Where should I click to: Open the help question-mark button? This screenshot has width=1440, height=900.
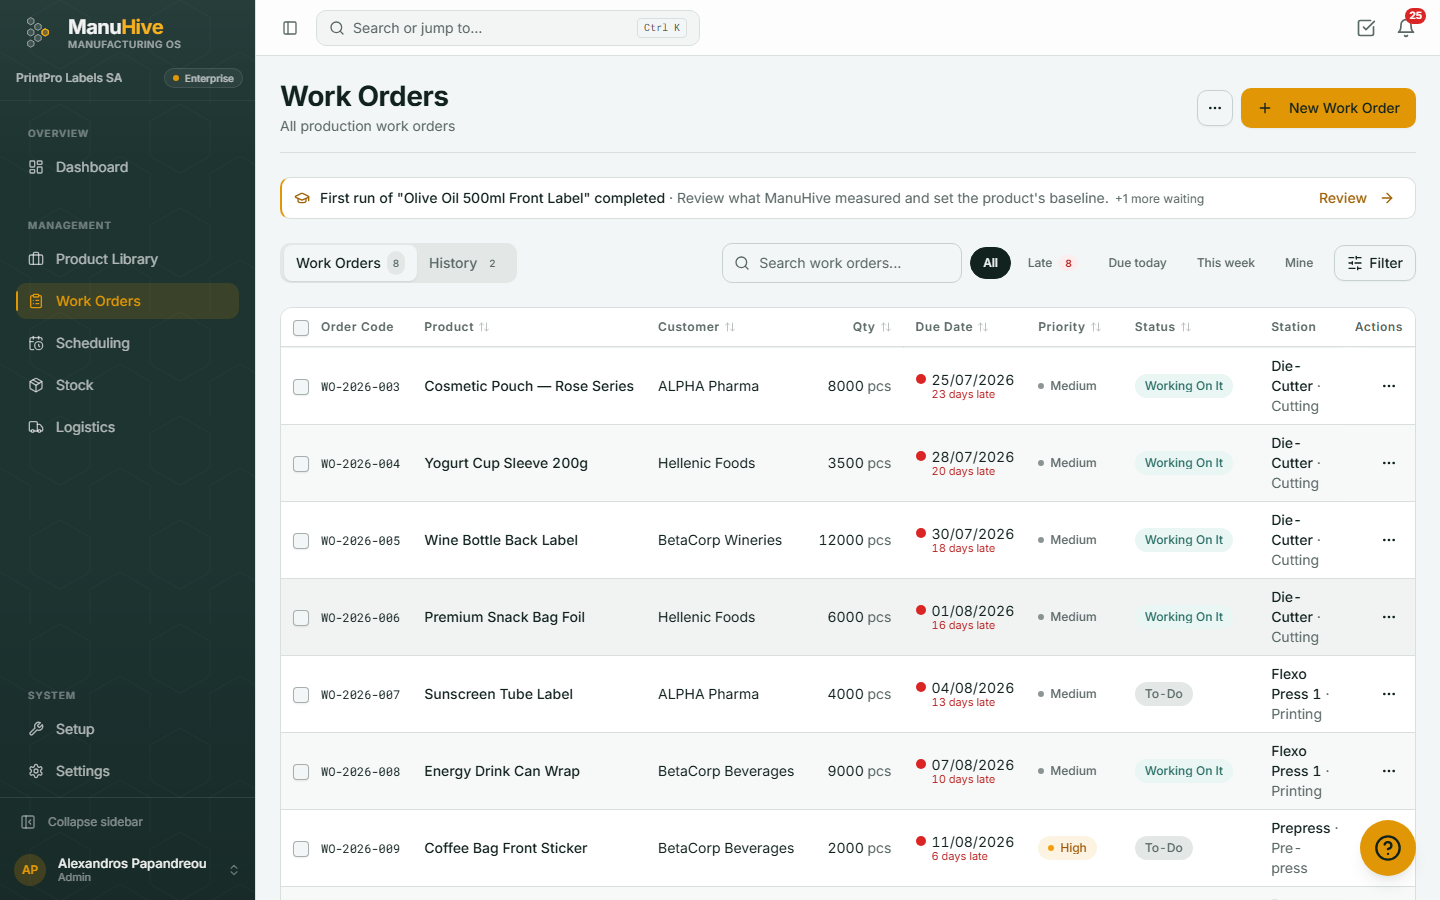coord(1388,848)
